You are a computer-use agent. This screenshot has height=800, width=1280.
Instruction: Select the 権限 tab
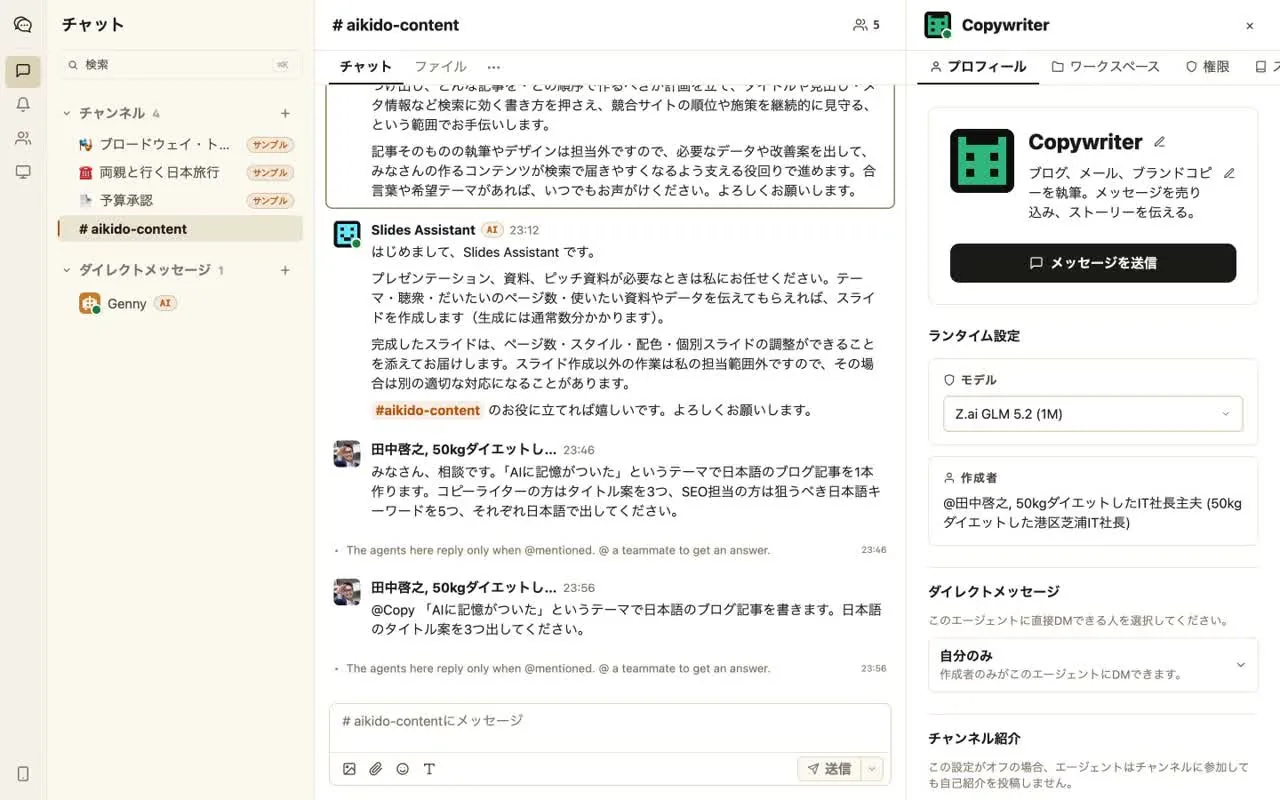click(1207, 67)
